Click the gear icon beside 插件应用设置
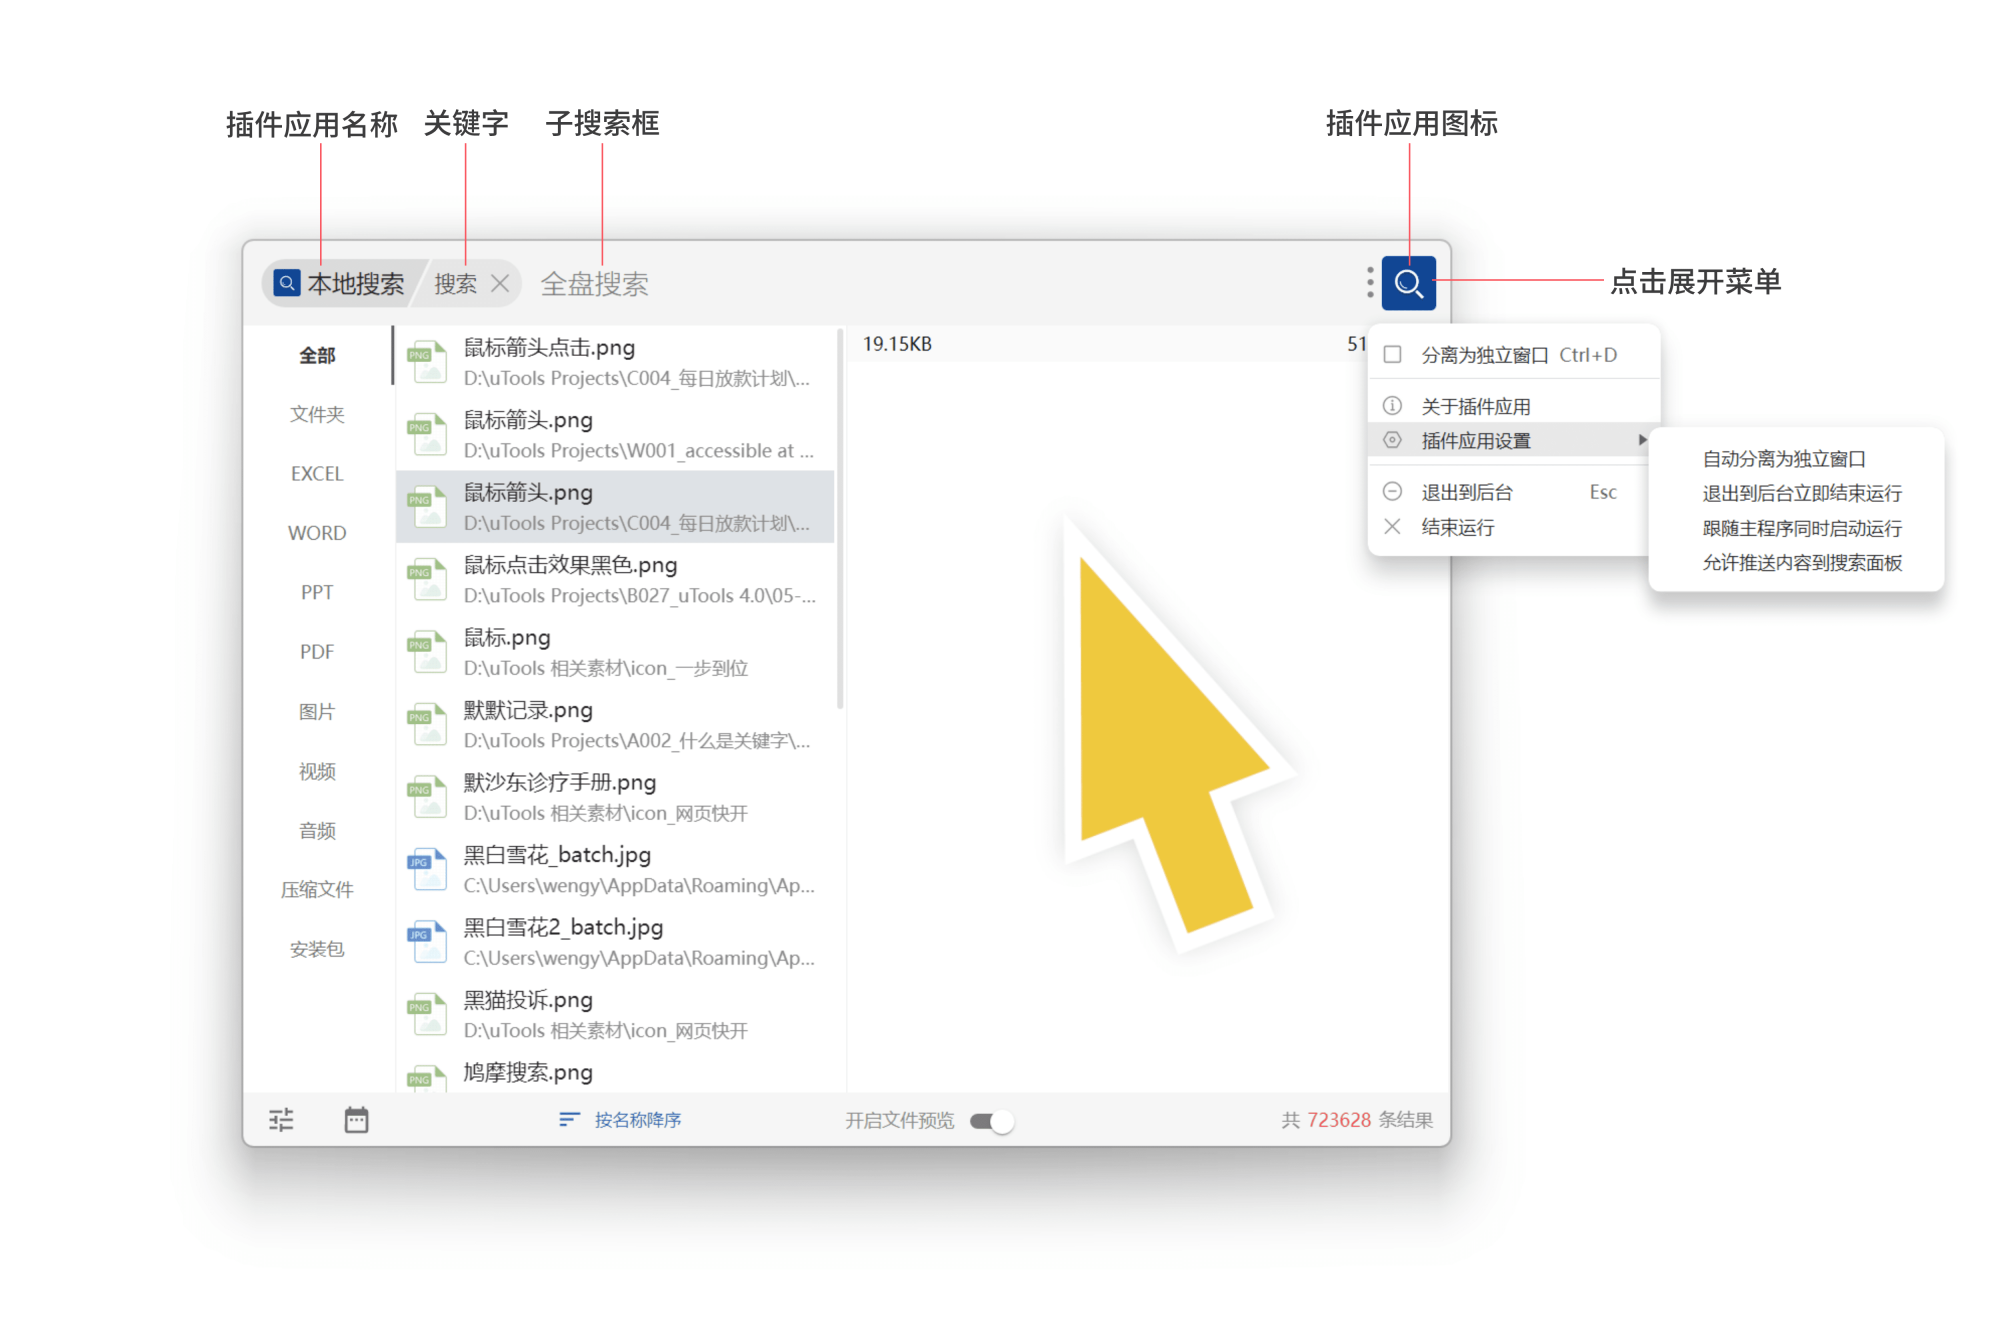The width and height of the screenshot is (2016, 1344). click(1392, 440)
